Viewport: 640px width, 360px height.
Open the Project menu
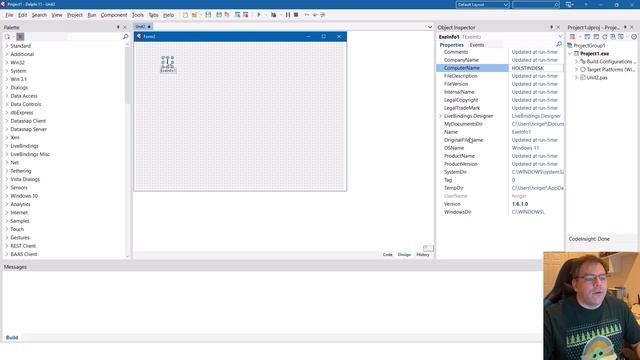click(x=75, y=15)
